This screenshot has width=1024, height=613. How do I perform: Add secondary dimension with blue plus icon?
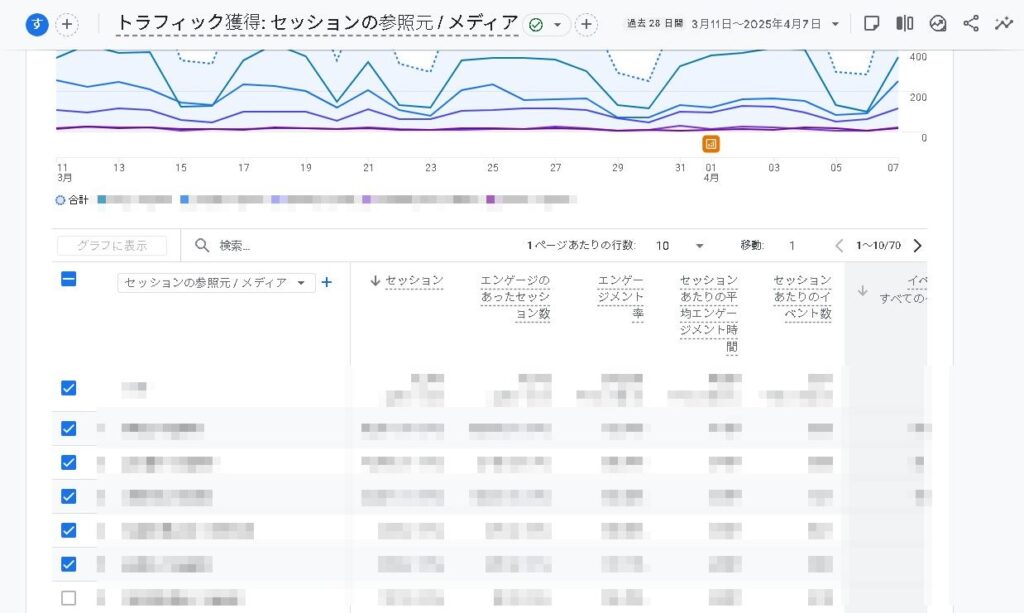pyautogui.click(x=326, y=282)
